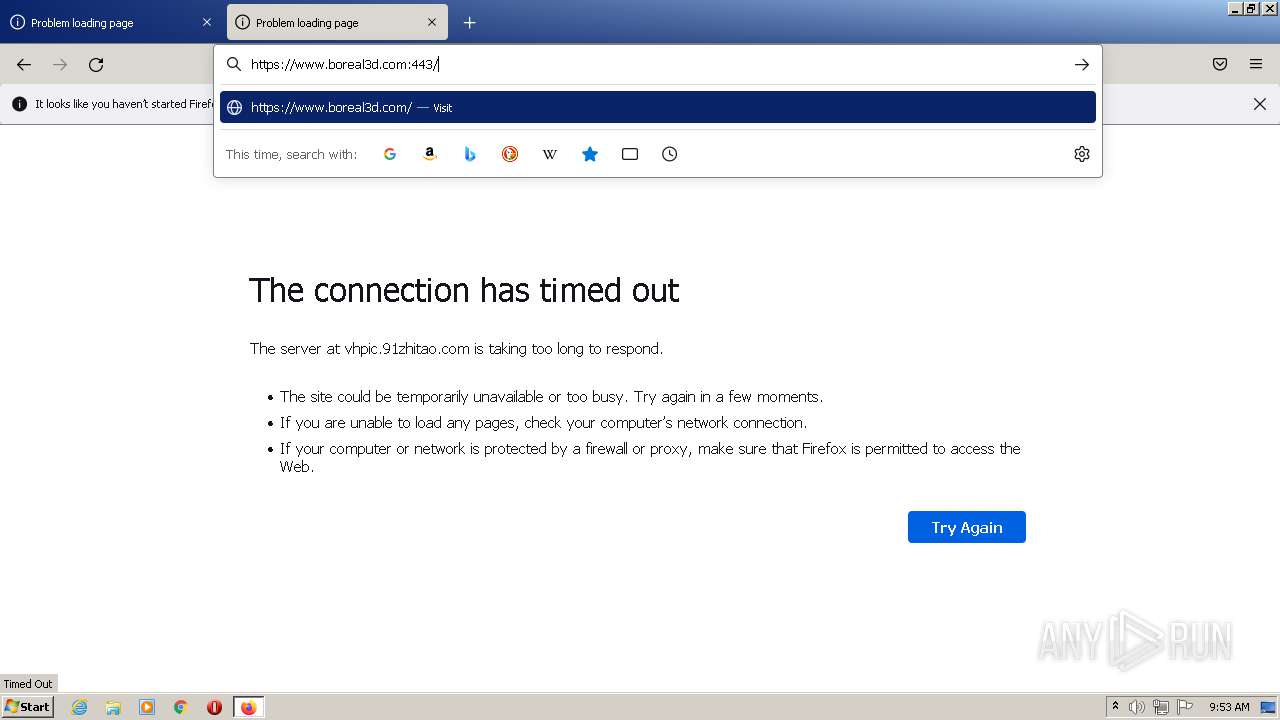The image size is (1280, 720).
Task: Search this time with Wikipedia
Action: click(x=550, y=154)
